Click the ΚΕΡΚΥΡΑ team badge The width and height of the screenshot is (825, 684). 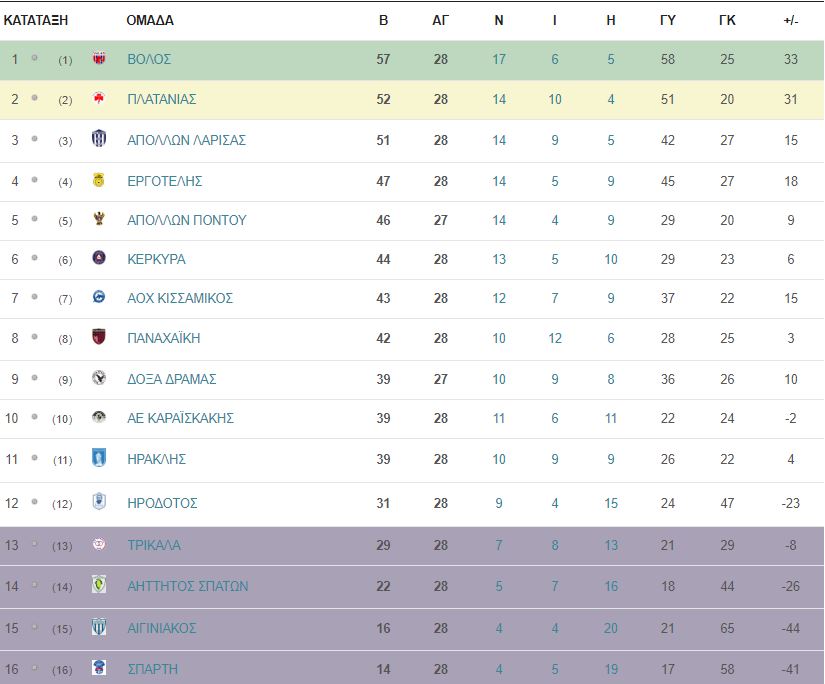[x=98, y=259]
